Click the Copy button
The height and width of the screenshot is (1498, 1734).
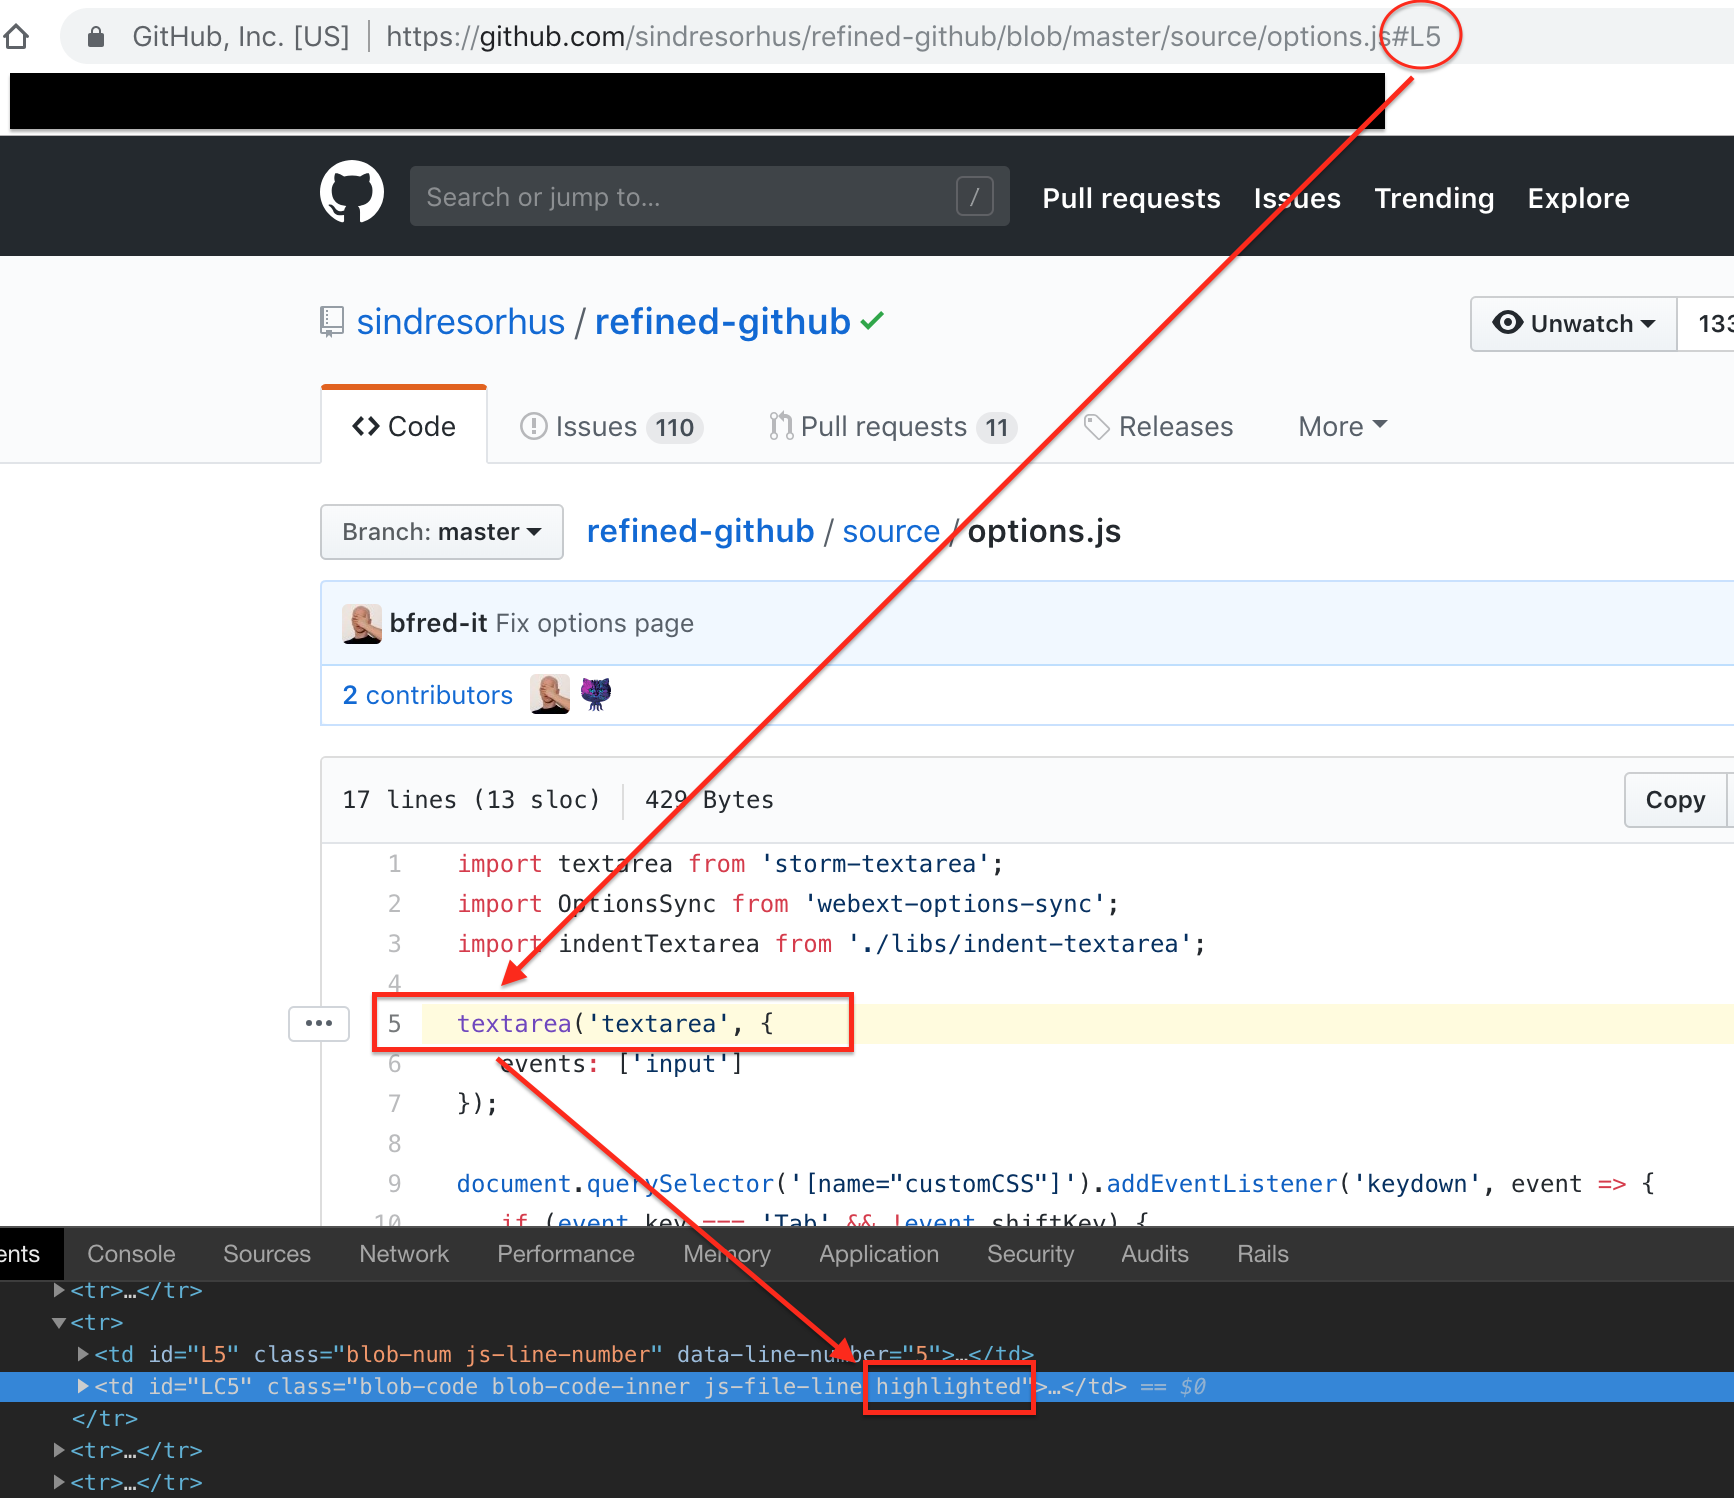[x=1675, y=800]
